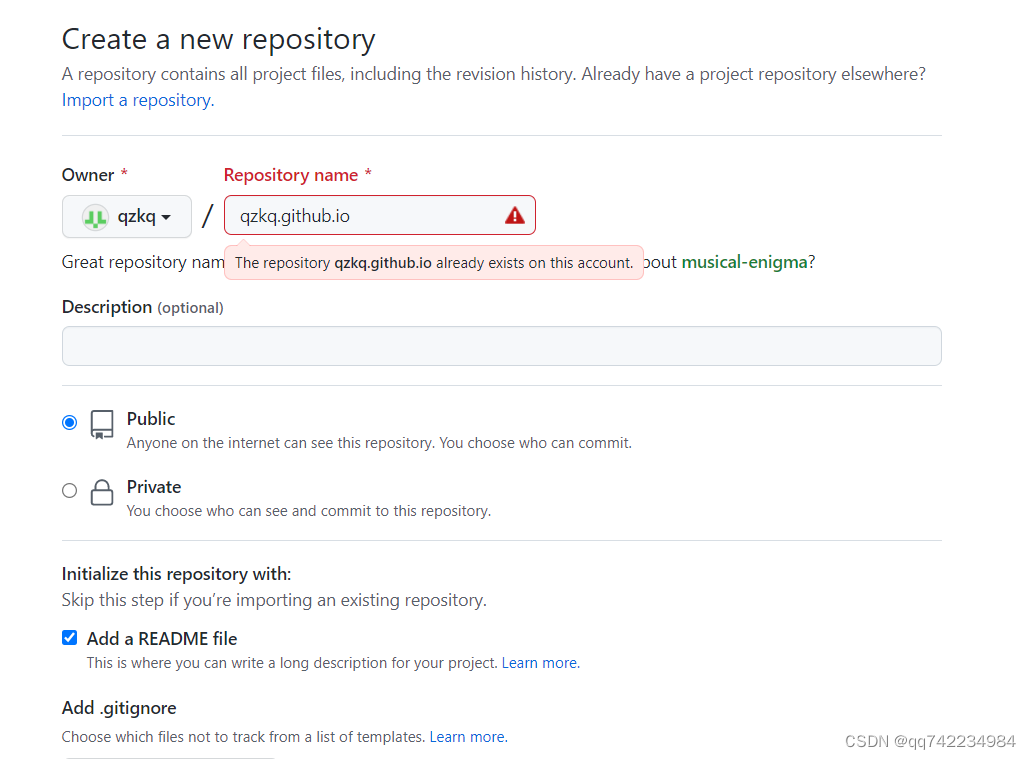Open Learn more link for README description
This screenshot has height=759, width=1031.
click(539, 663)
